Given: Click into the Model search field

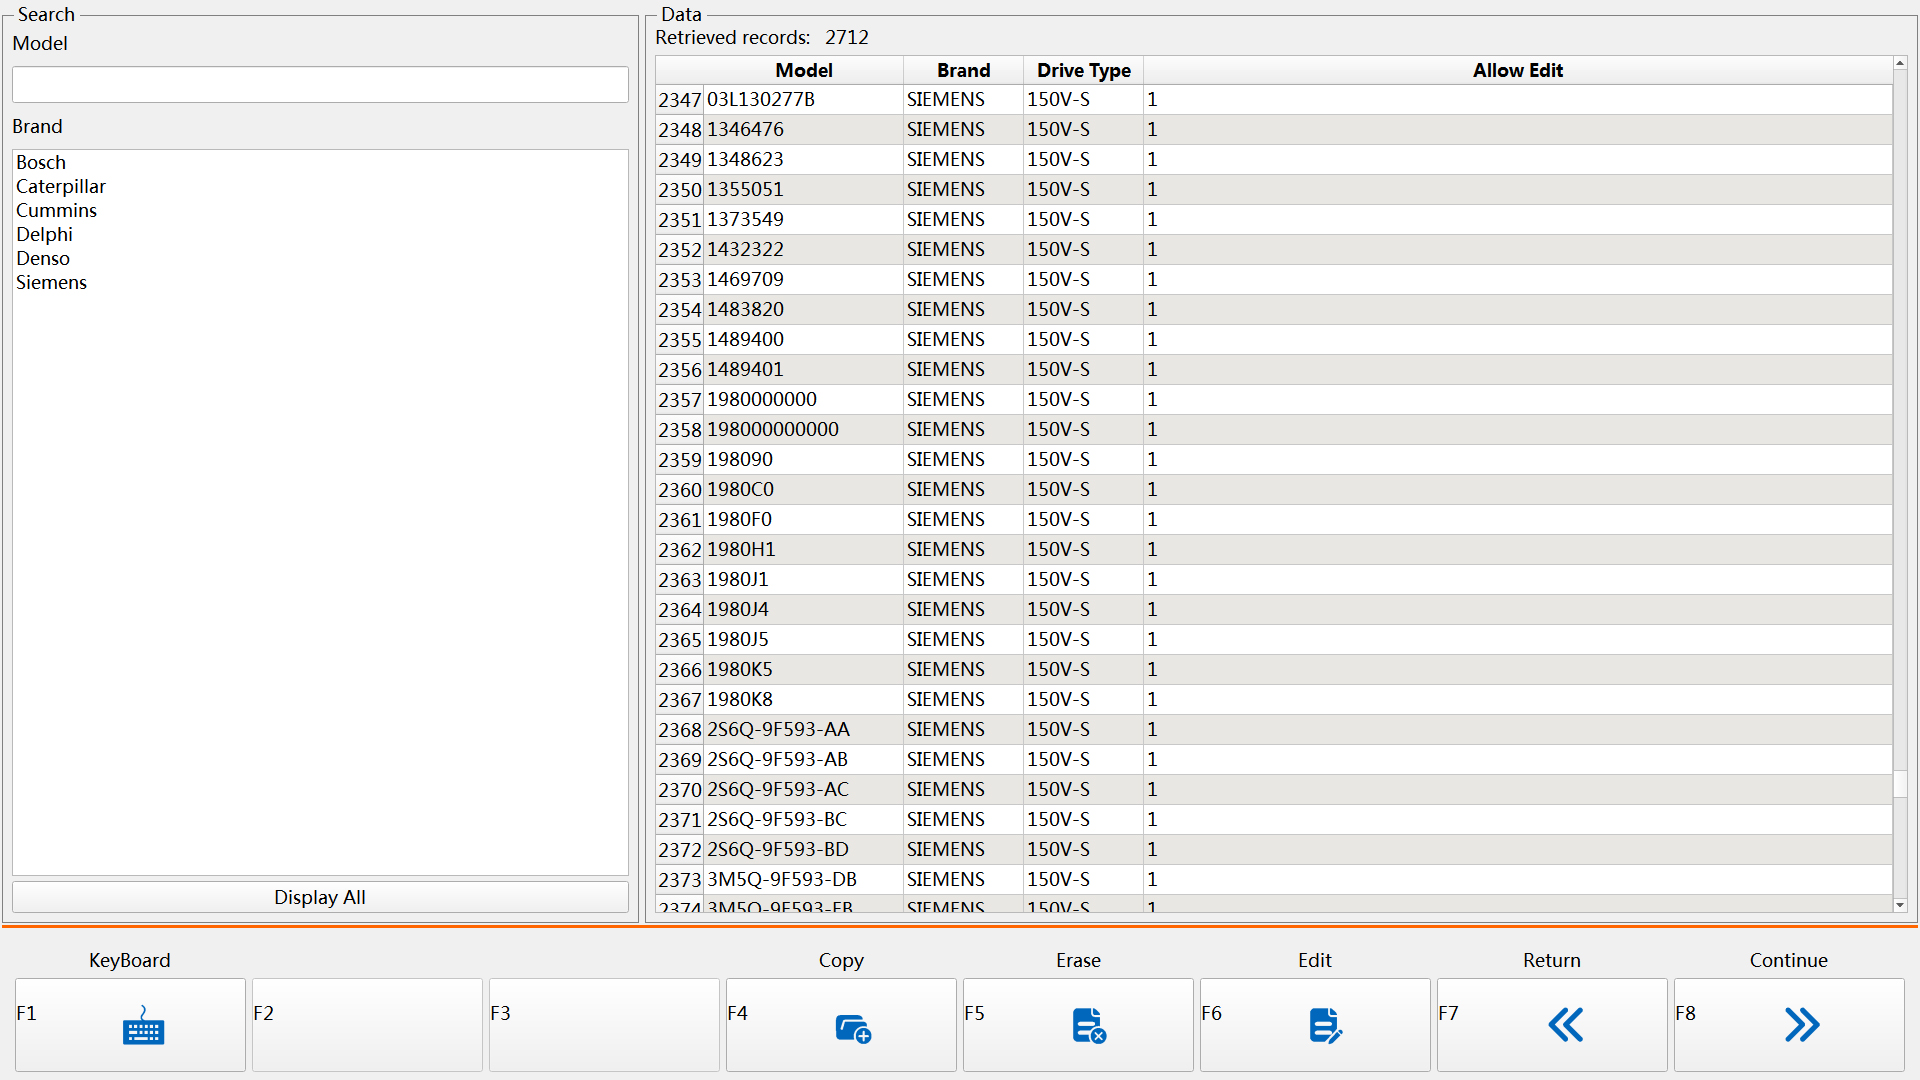Looking at the screenshot, I should click(x=320, y=85).
